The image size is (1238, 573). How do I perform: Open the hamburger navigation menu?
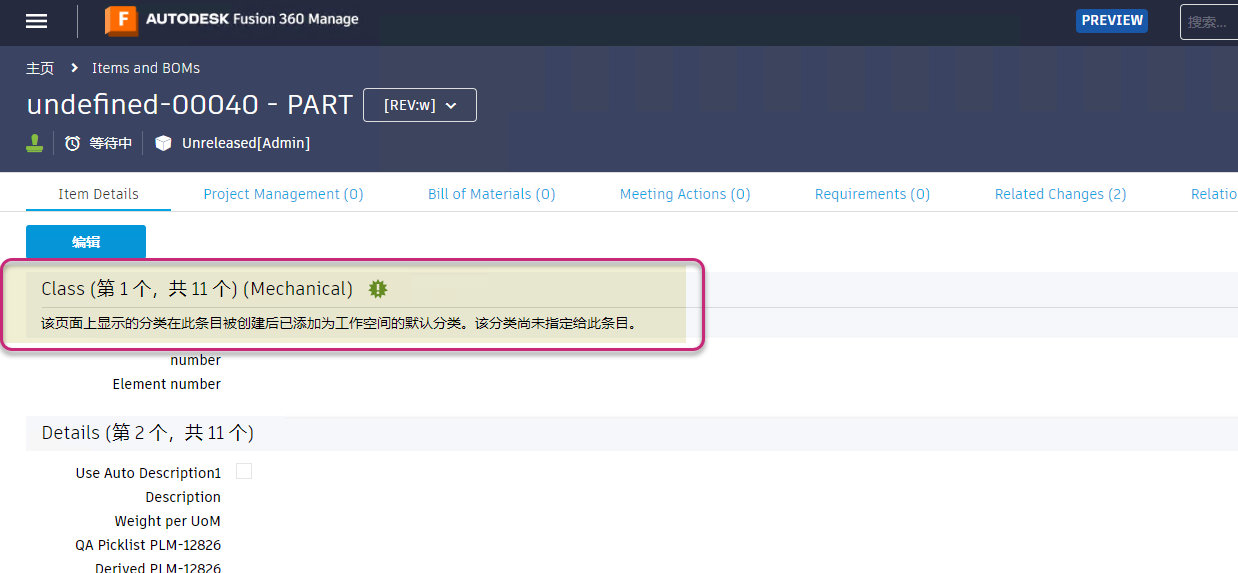pyautogui.click(x=36, y=21)
